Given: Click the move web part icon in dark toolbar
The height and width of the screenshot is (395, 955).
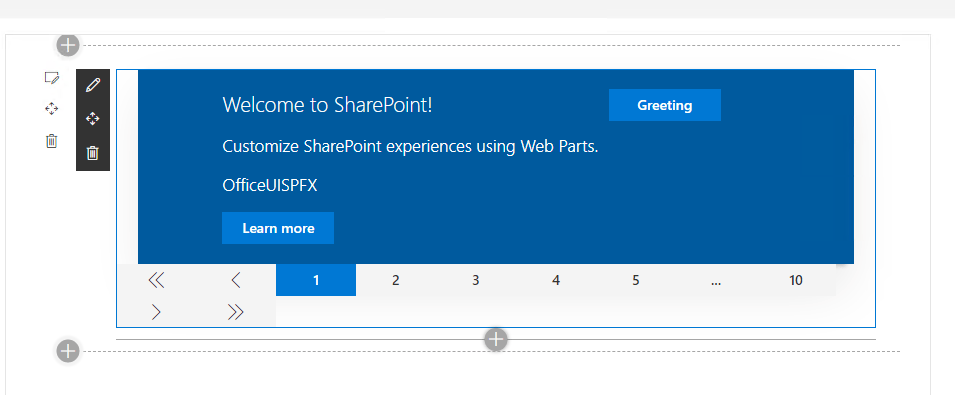Looking at the screenshot, I should coord(93,119).
